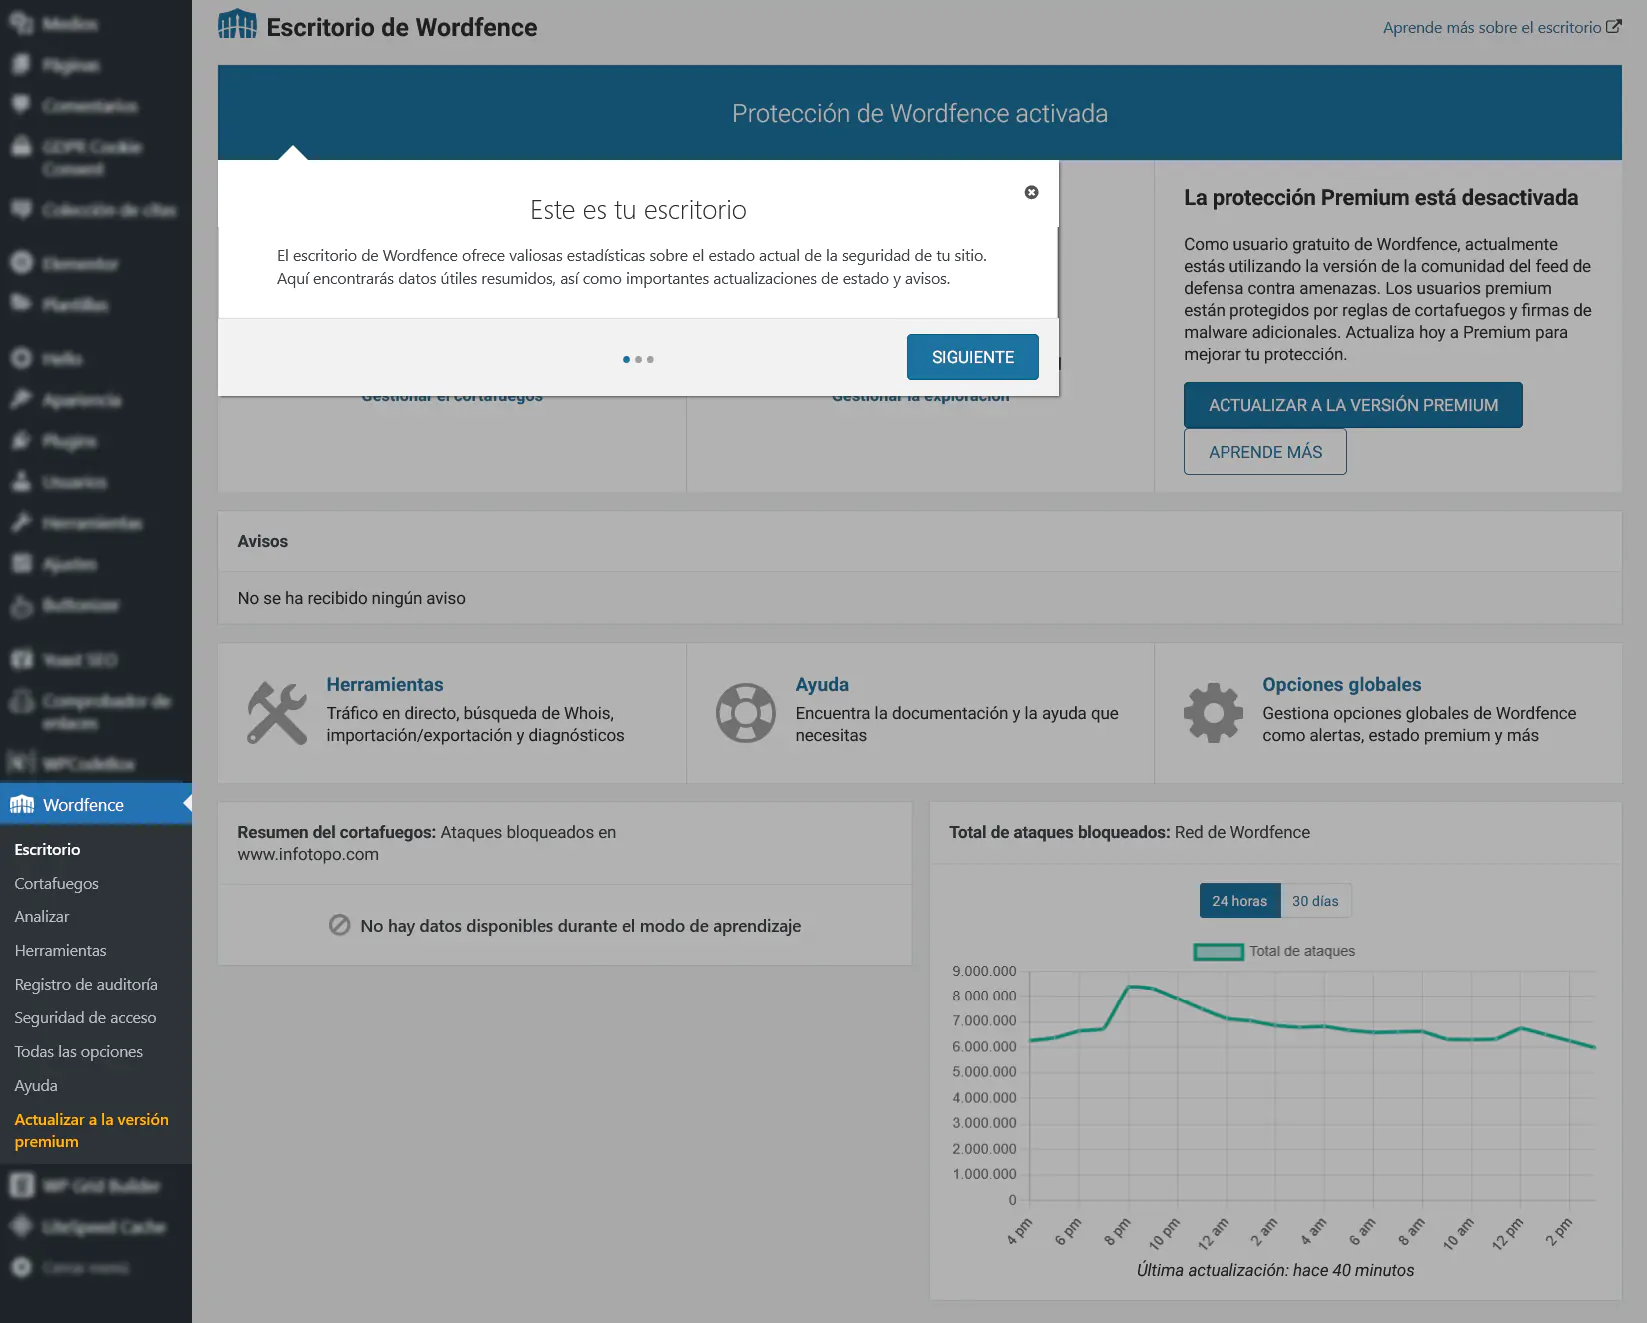Click the external-link icon after 'Aprende más sobre el escritorio'

1613,27
